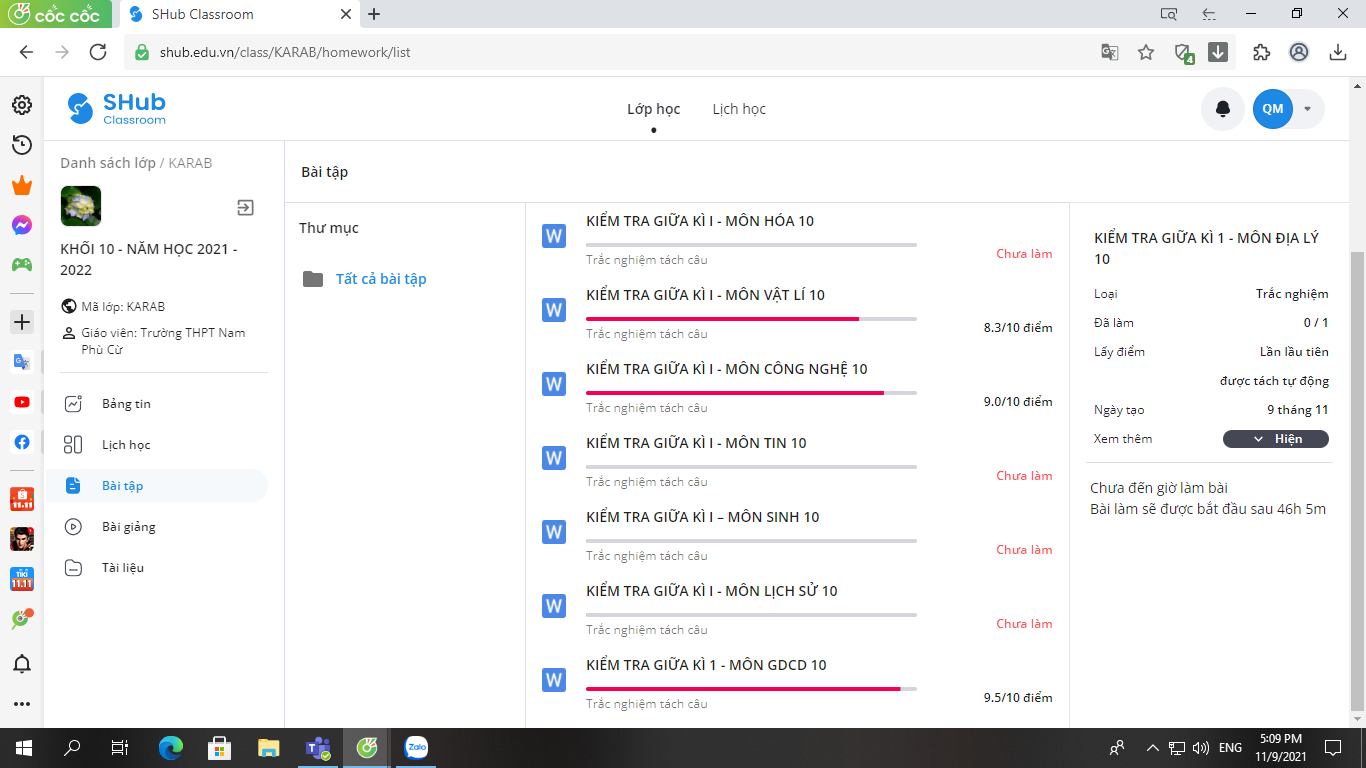Click Word icon beside MÔN GDCD 10
The width and height of the screenshot is (1366, 768).
coord(554,680)
